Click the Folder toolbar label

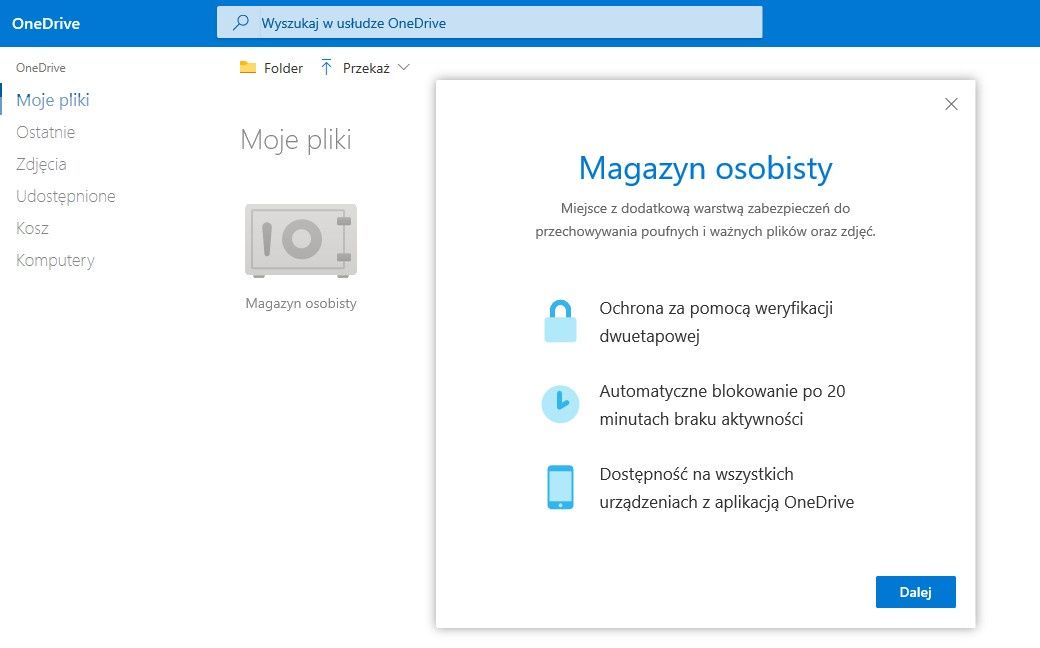283,68
